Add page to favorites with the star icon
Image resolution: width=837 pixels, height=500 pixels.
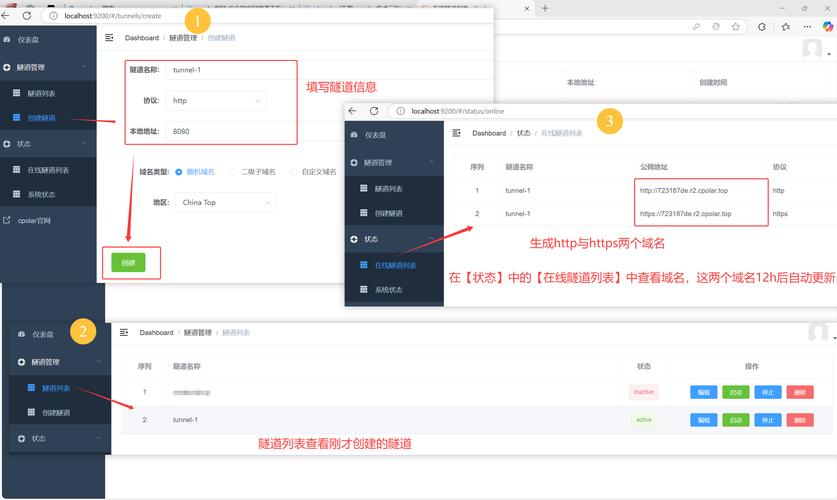pyautogui.click(x=736, y=27)
